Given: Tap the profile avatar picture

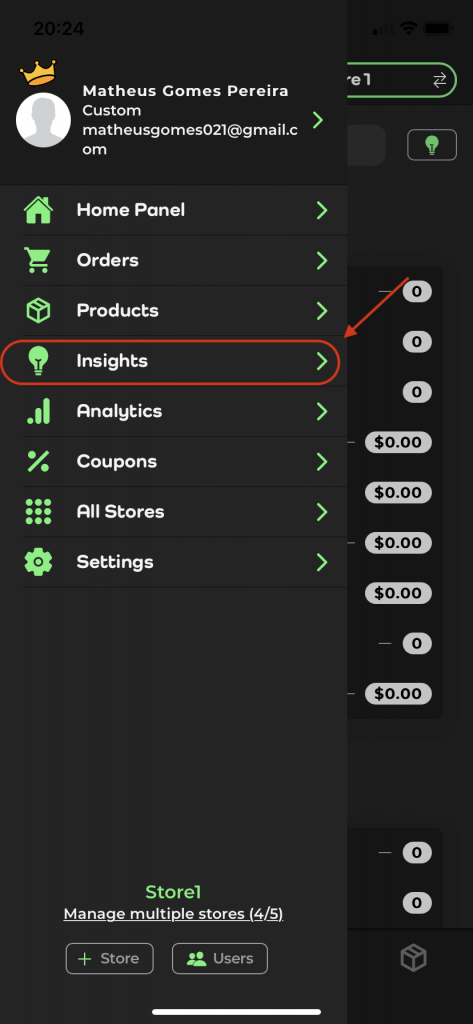Looking at the screenshot, I should pyautogui.click(x=43, y=120).
